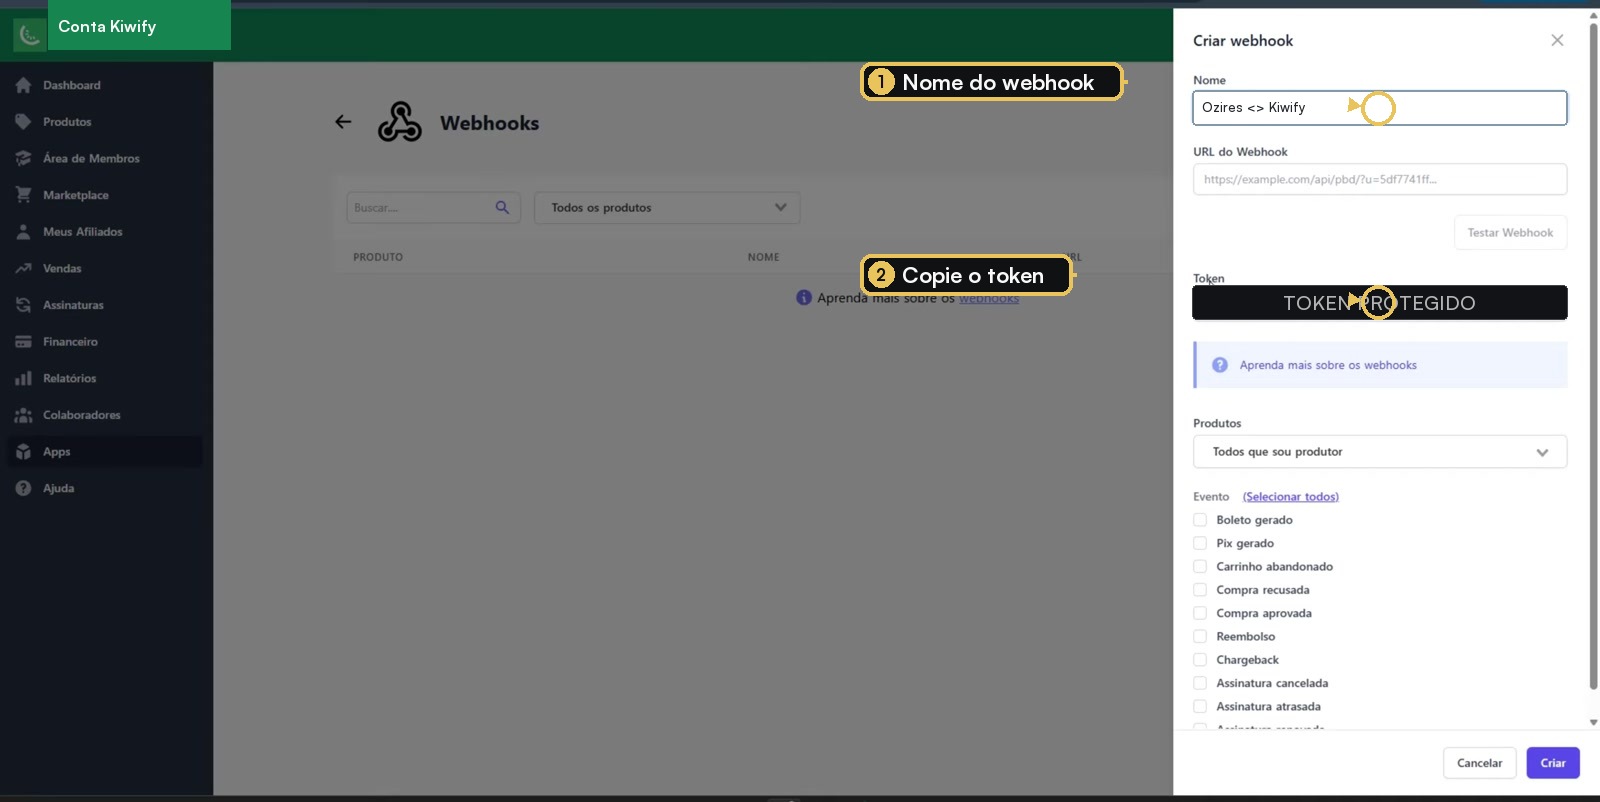Click the Selecionar todos link
Image resolution: width=1600 pixels, height=802 pixels.
tap(1291, 497)
